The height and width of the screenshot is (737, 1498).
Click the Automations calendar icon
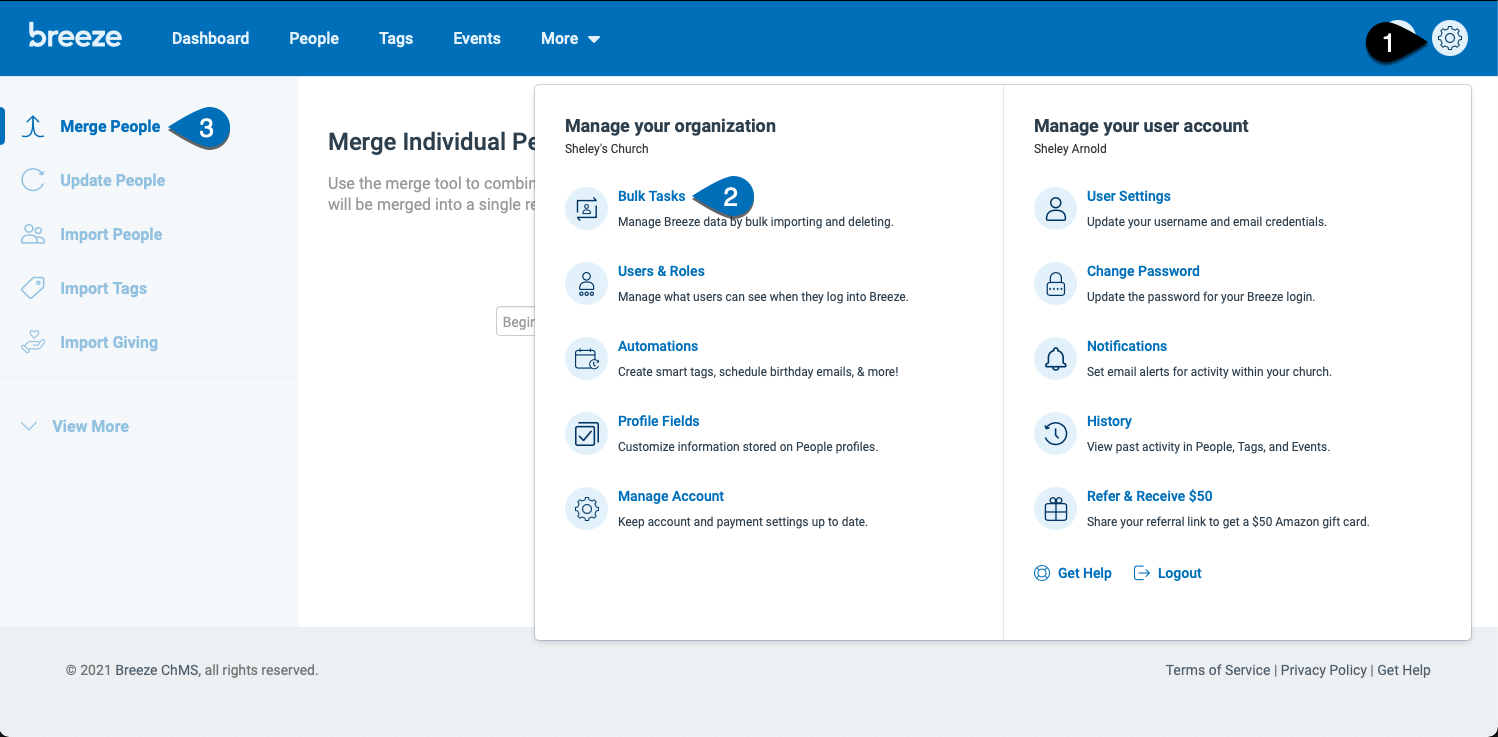[x=587, y=358]
